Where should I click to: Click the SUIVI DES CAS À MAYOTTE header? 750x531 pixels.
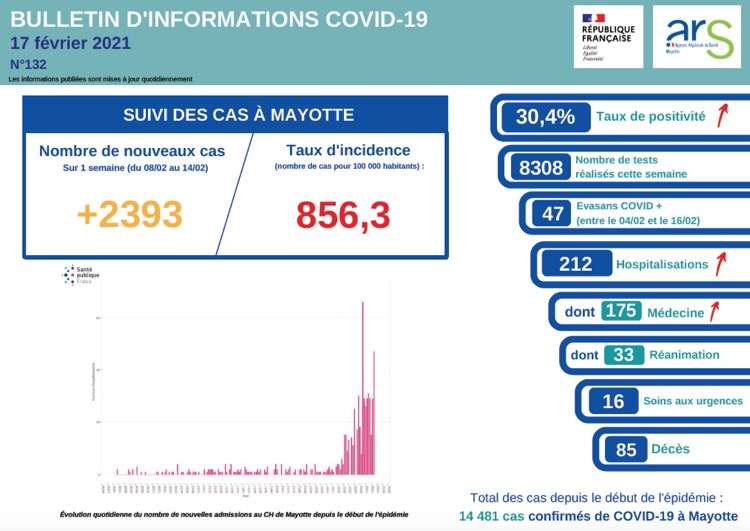point(235,115)
